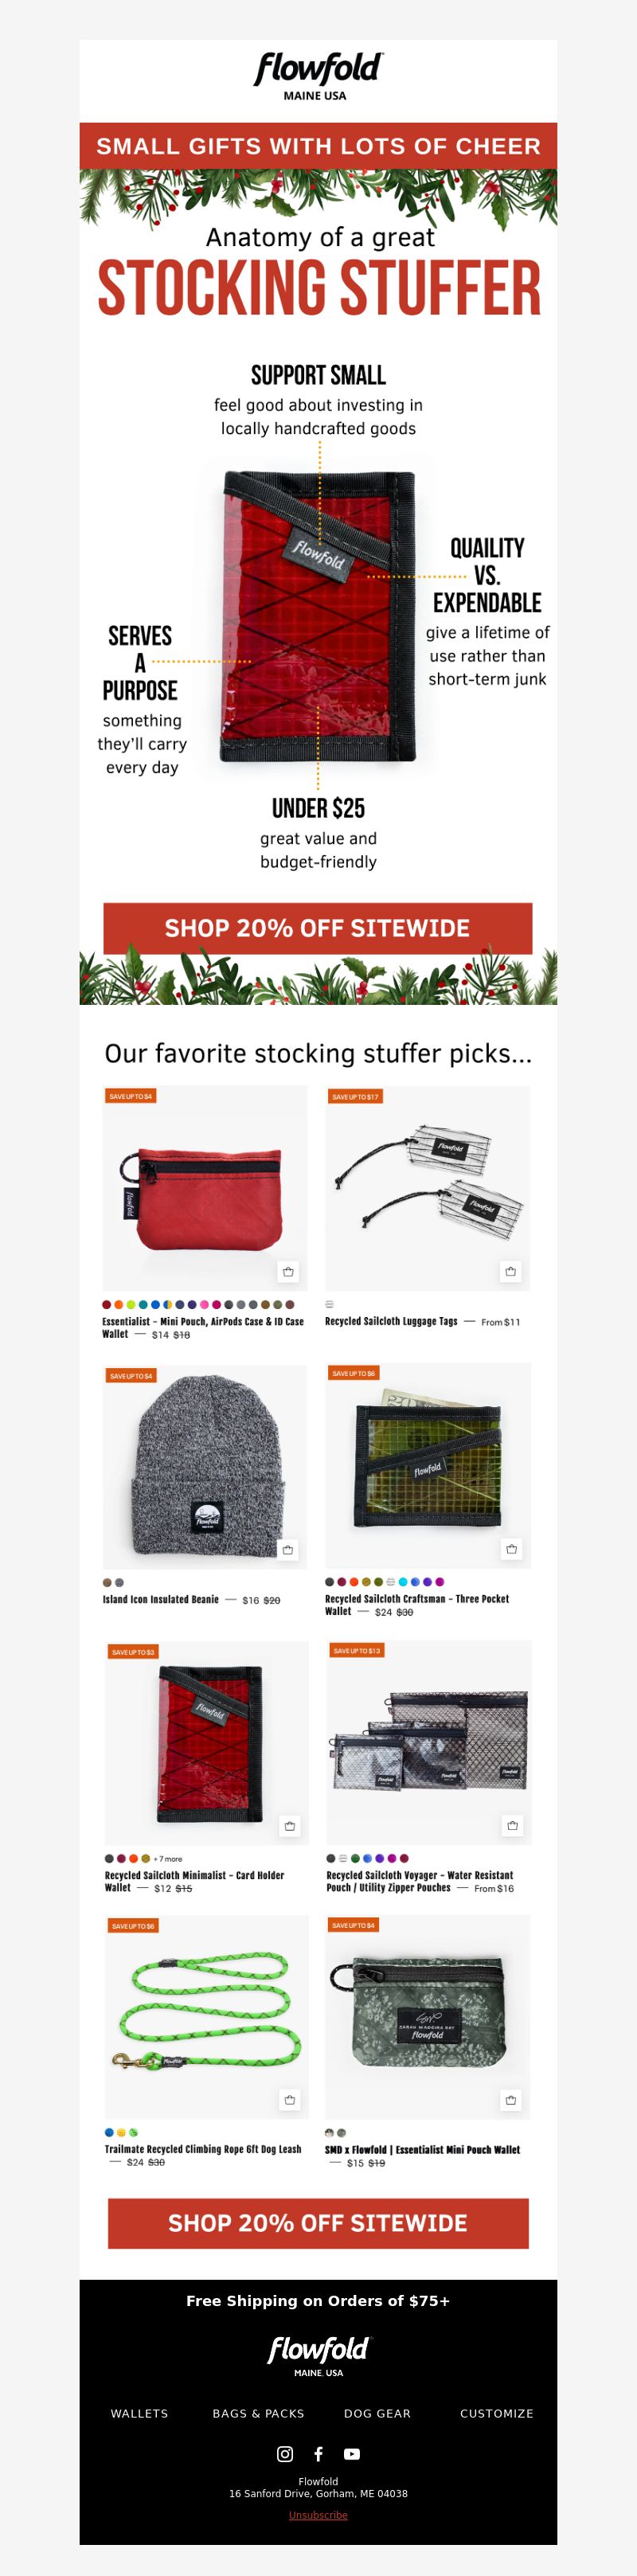637x2576 pixels.
Task: Click the quick-add bag icon on Voyager Zipper Pouches
Action: pos(513,1825)
